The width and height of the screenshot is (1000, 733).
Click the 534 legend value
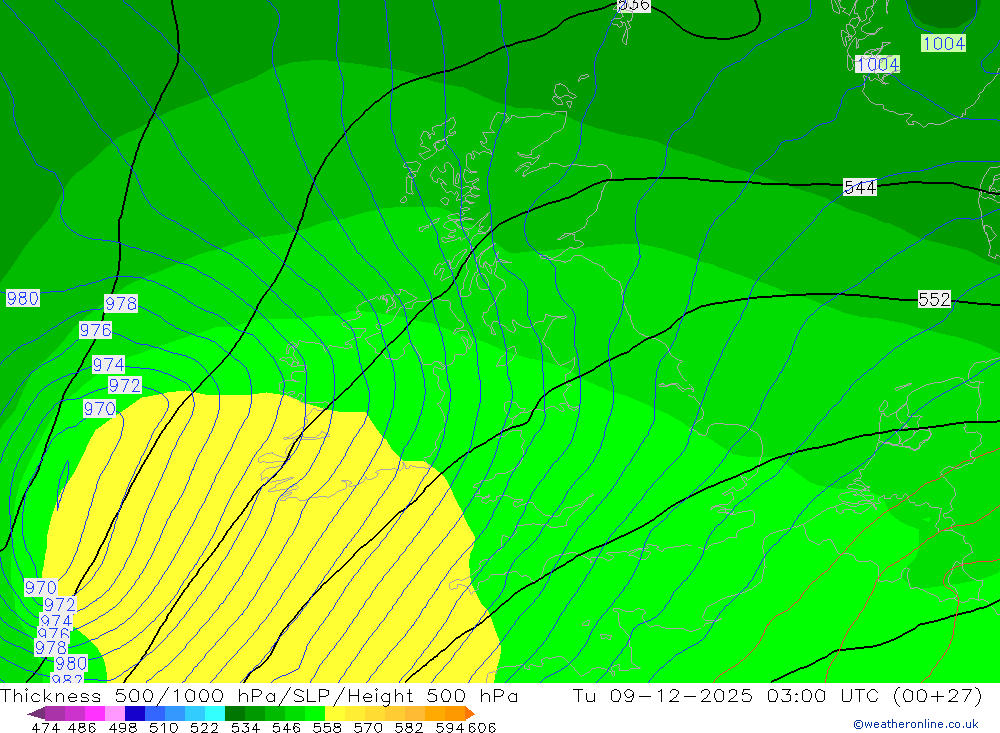tap(245, 727)
